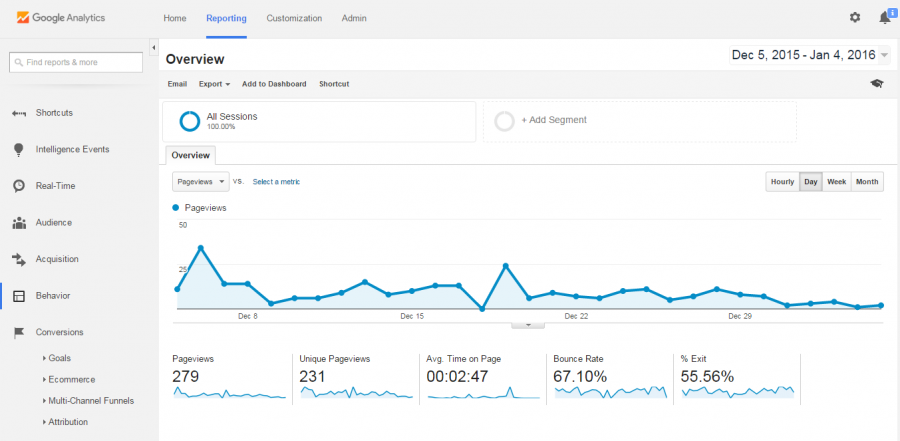
Task: Click the All Sessions circle icon
Action: click(189, 121)
